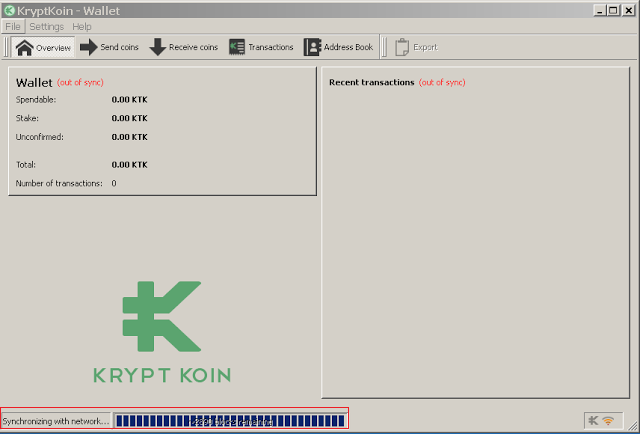
Task: Select the Spendable 0.00 KTK value
Action: click(x=129, y=100)
